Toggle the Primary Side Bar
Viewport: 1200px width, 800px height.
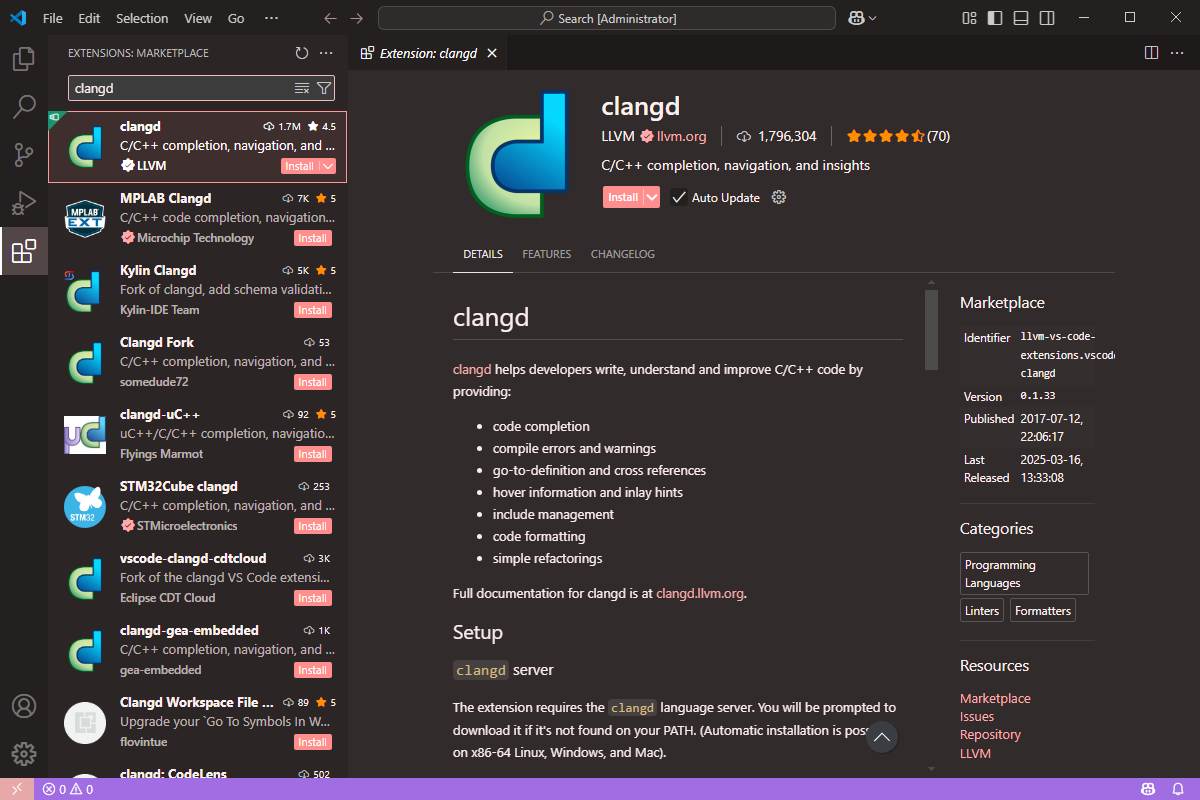(994, 18)
